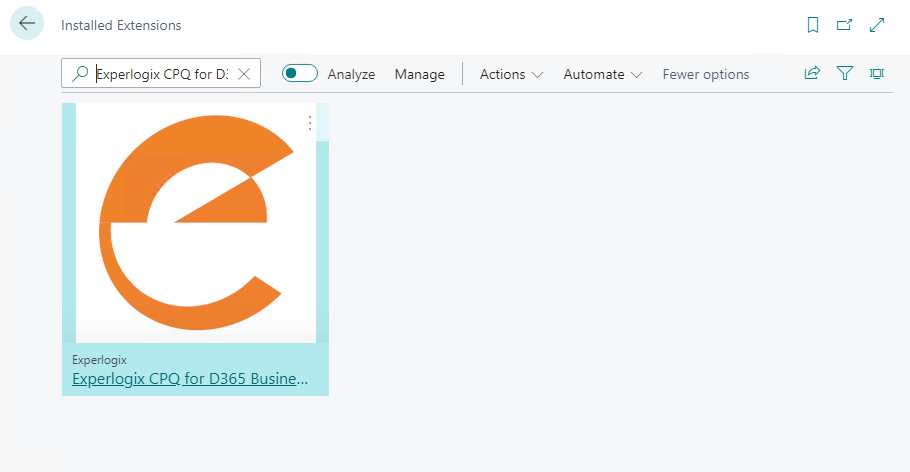910x472 pixels.
Task: Click Fewer options
Action: click(x=706, y=74)
